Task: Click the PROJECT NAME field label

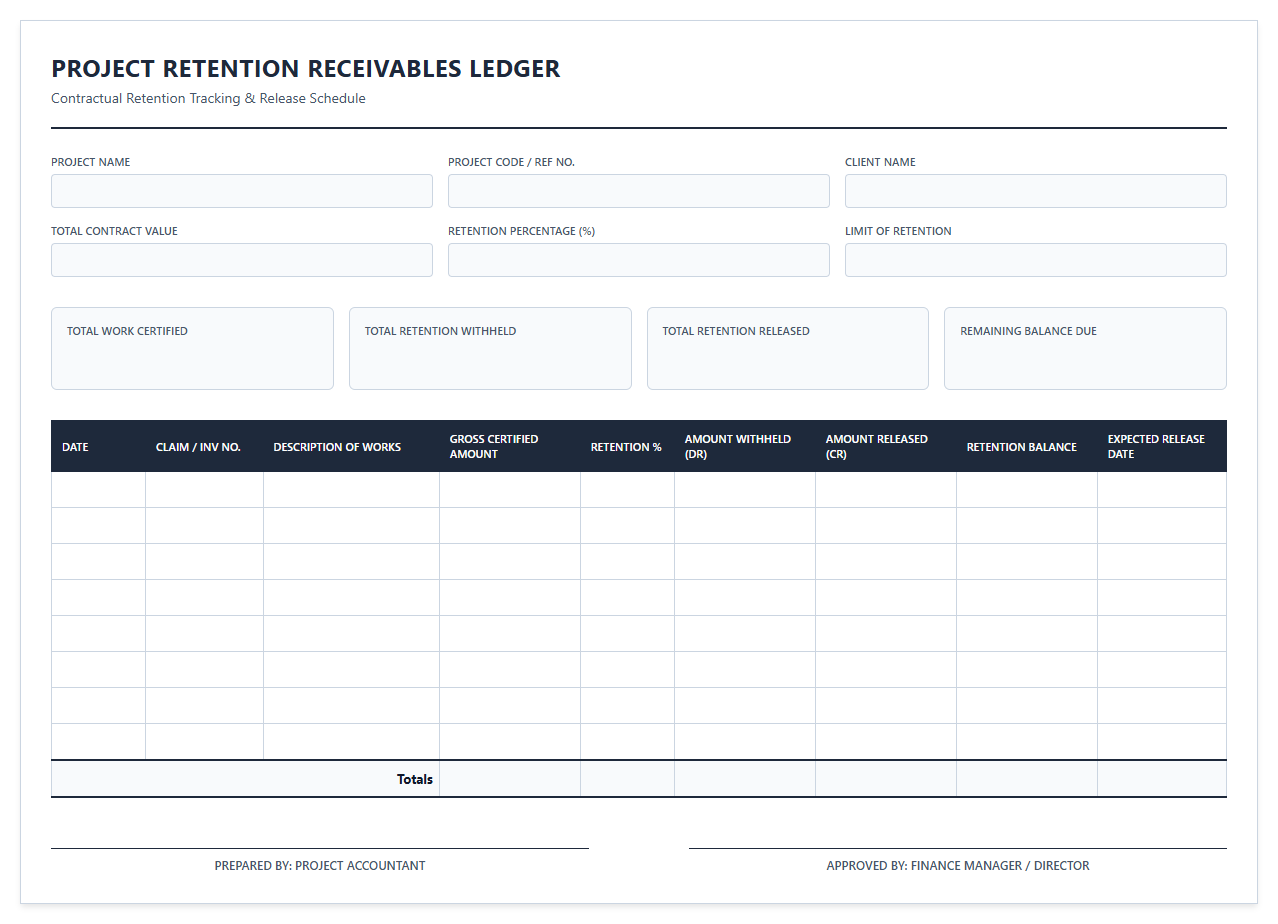Action: pyautogui.click(x=91, y=162)
